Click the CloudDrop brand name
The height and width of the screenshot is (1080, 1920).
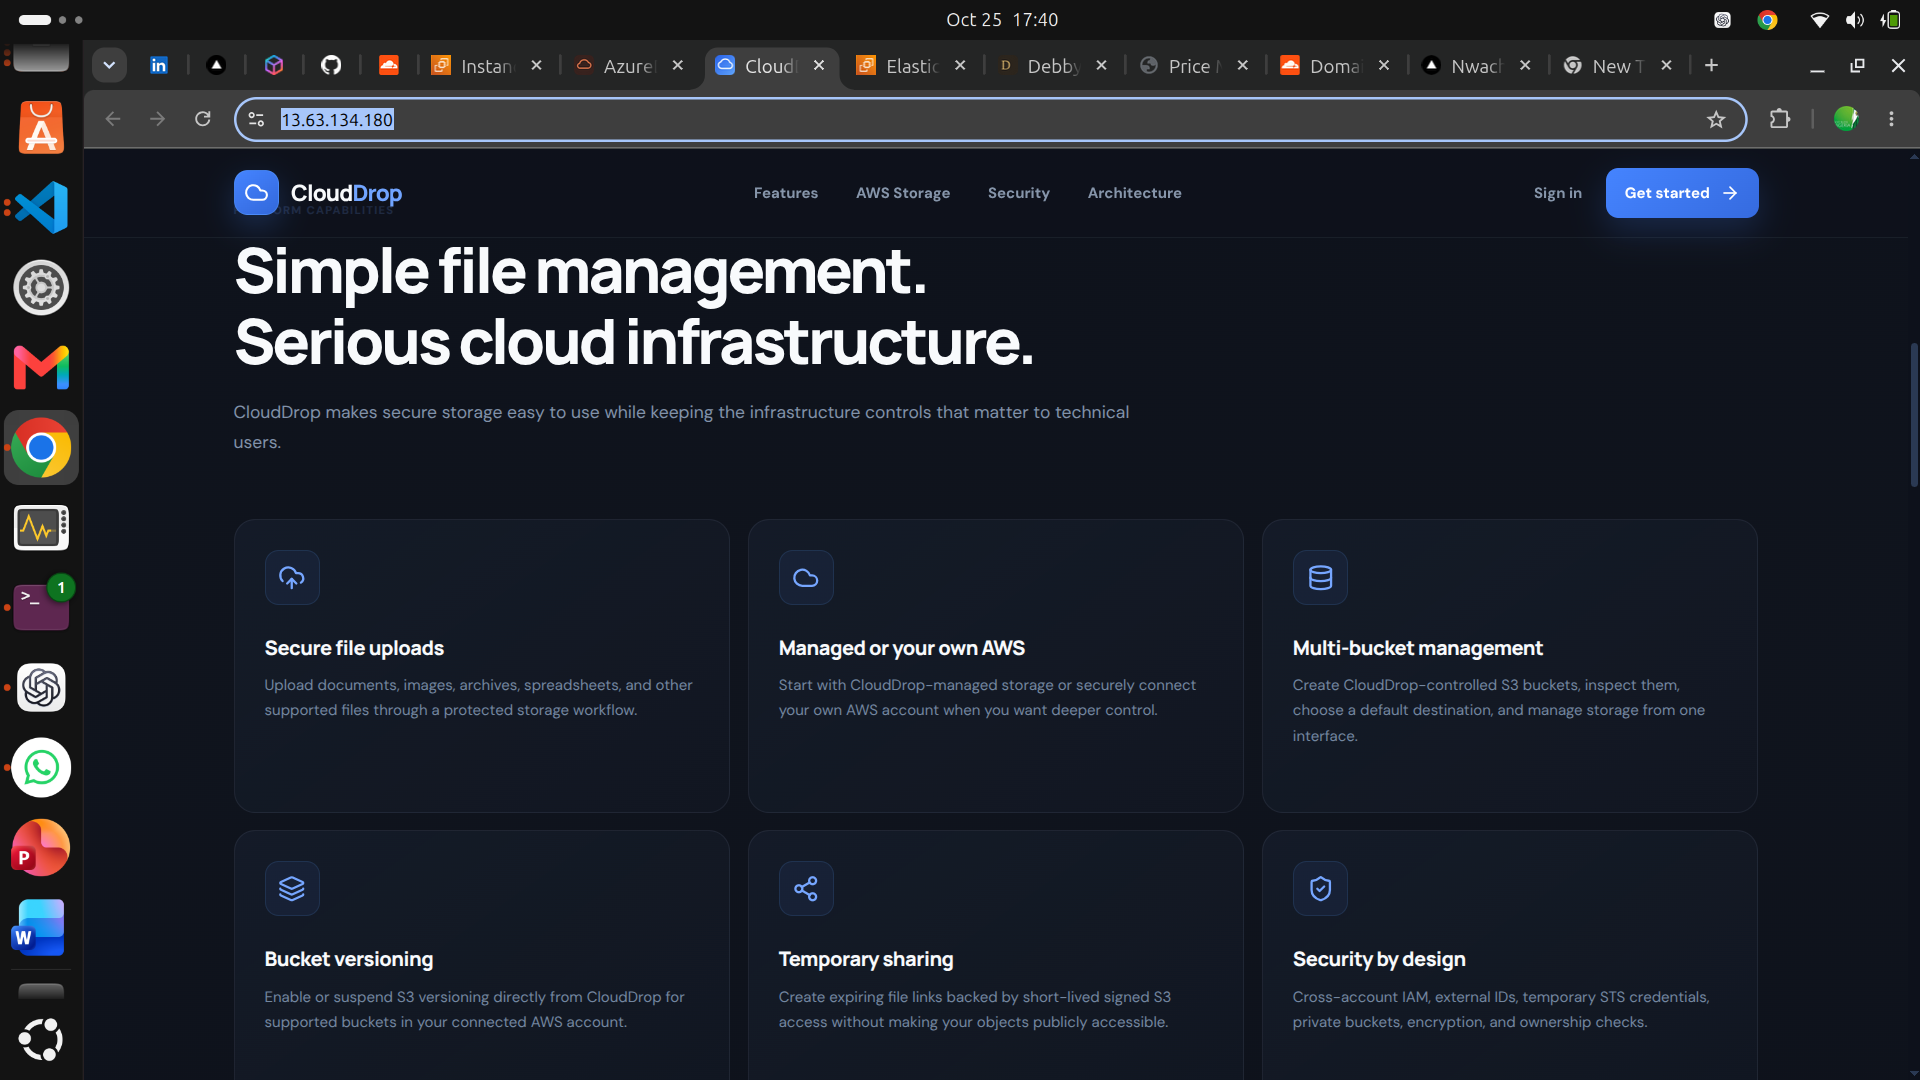(x=346, y=193)
